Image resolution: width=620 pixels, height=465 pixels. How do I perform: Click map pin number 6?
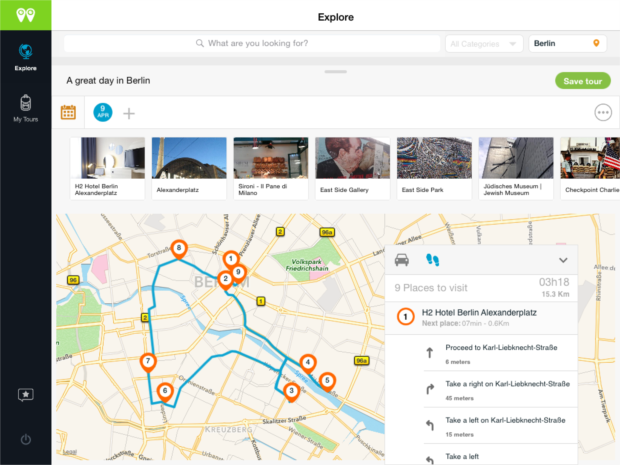[165, 392]
